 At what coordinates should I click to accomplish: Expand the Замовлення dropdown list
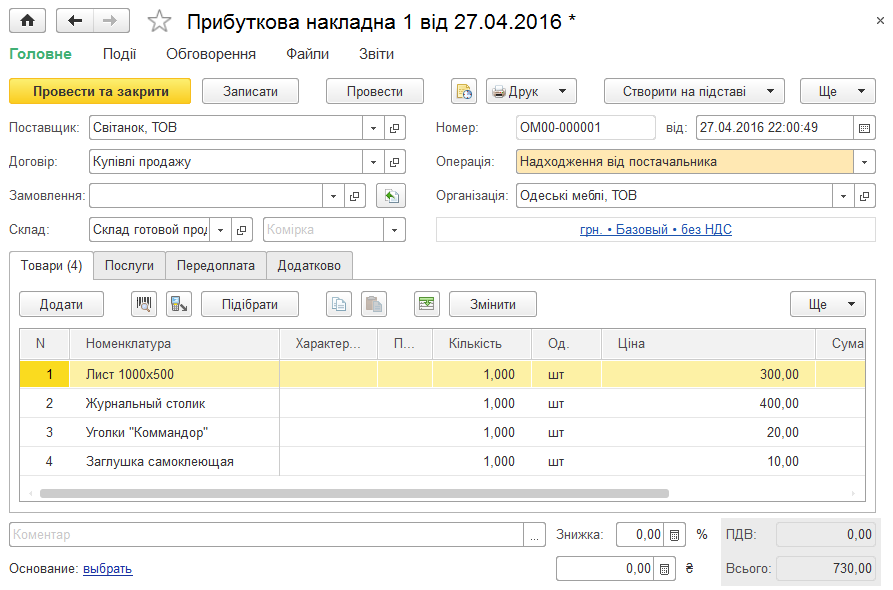pyautogui.click(x=334, y=196)
